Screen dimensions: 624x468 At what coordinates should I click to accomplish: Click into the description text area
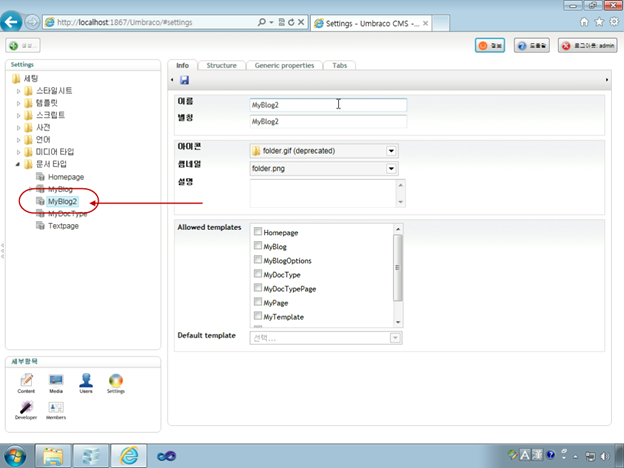tap(323, 193)
